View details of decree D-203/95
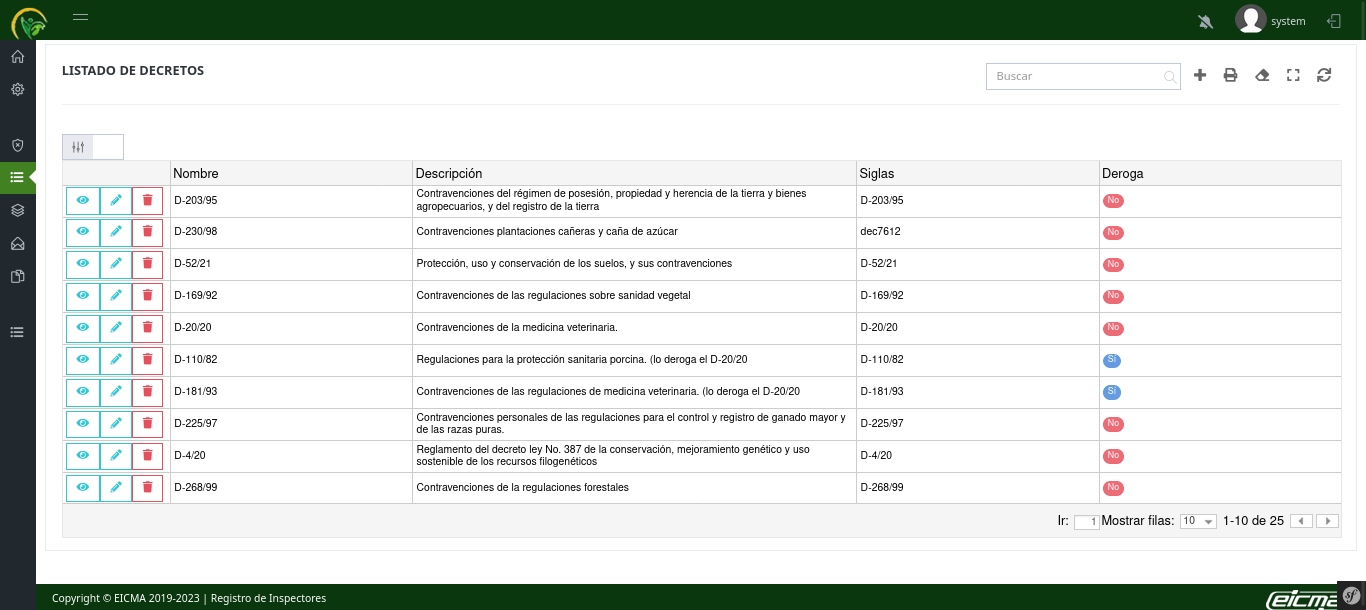The image size is (1366, 610). (x=83, y=201)
